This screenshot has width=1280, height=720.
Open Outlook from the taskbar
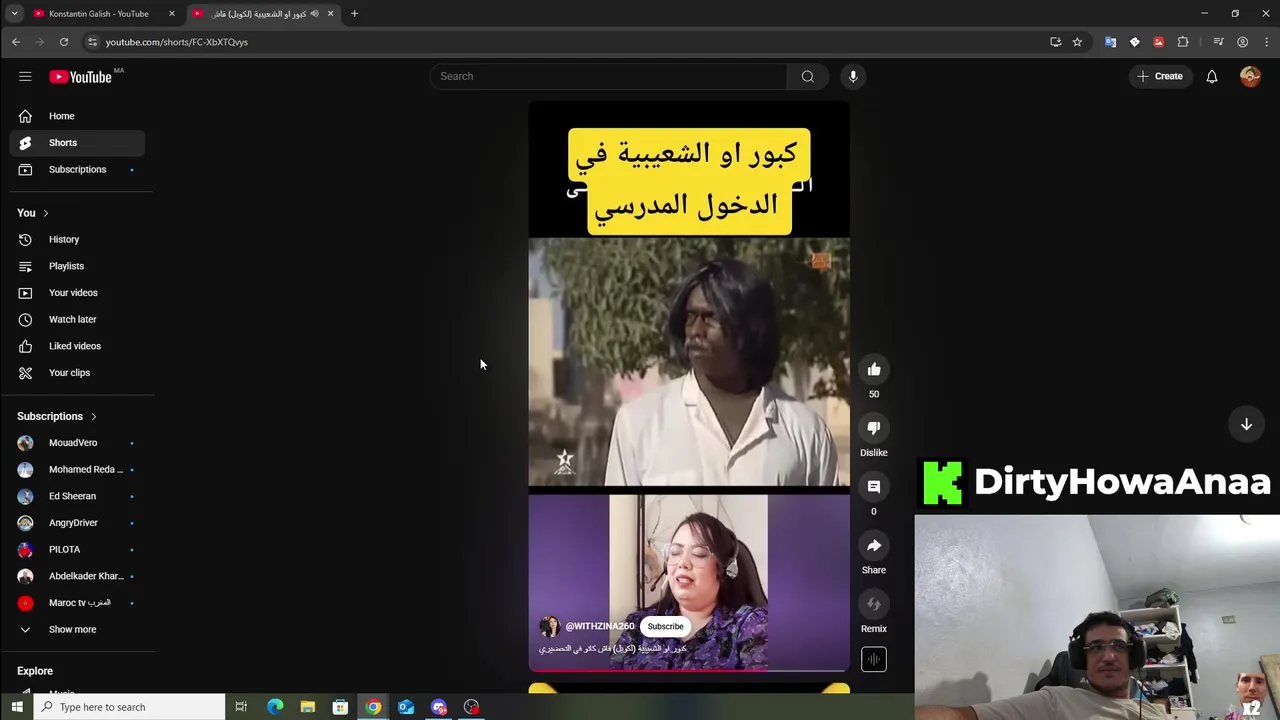coord(406,707)
